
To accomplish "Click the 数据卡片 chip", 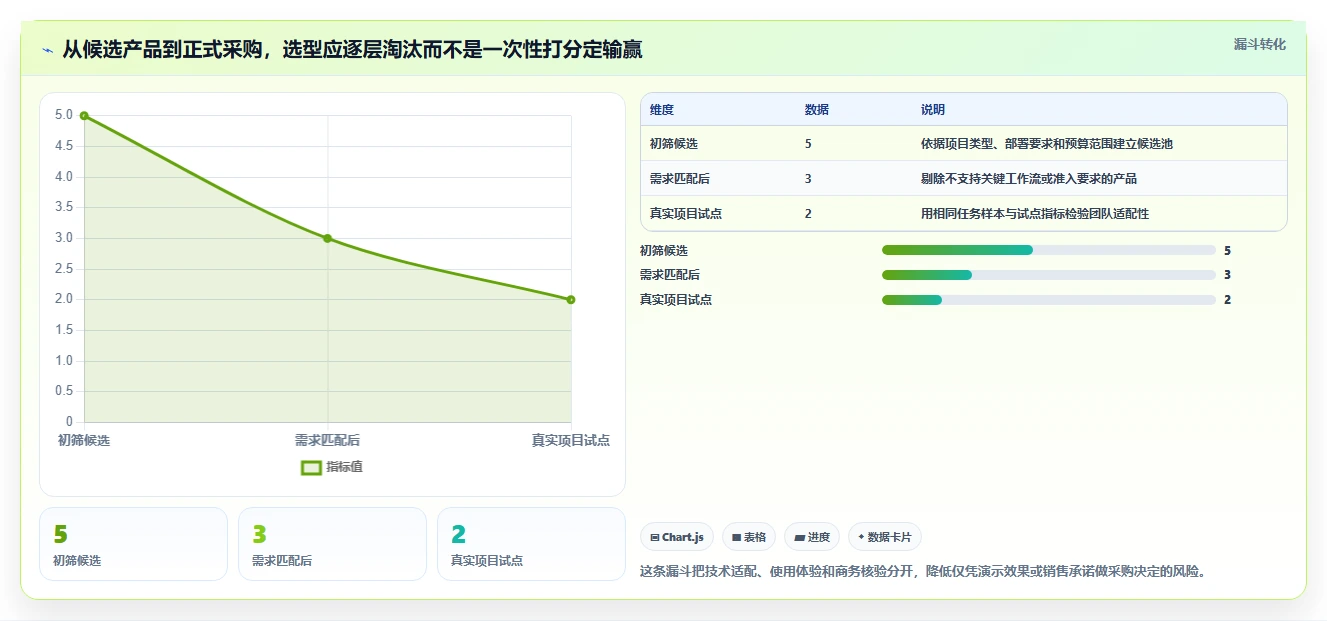I will [x=884, y=537].
